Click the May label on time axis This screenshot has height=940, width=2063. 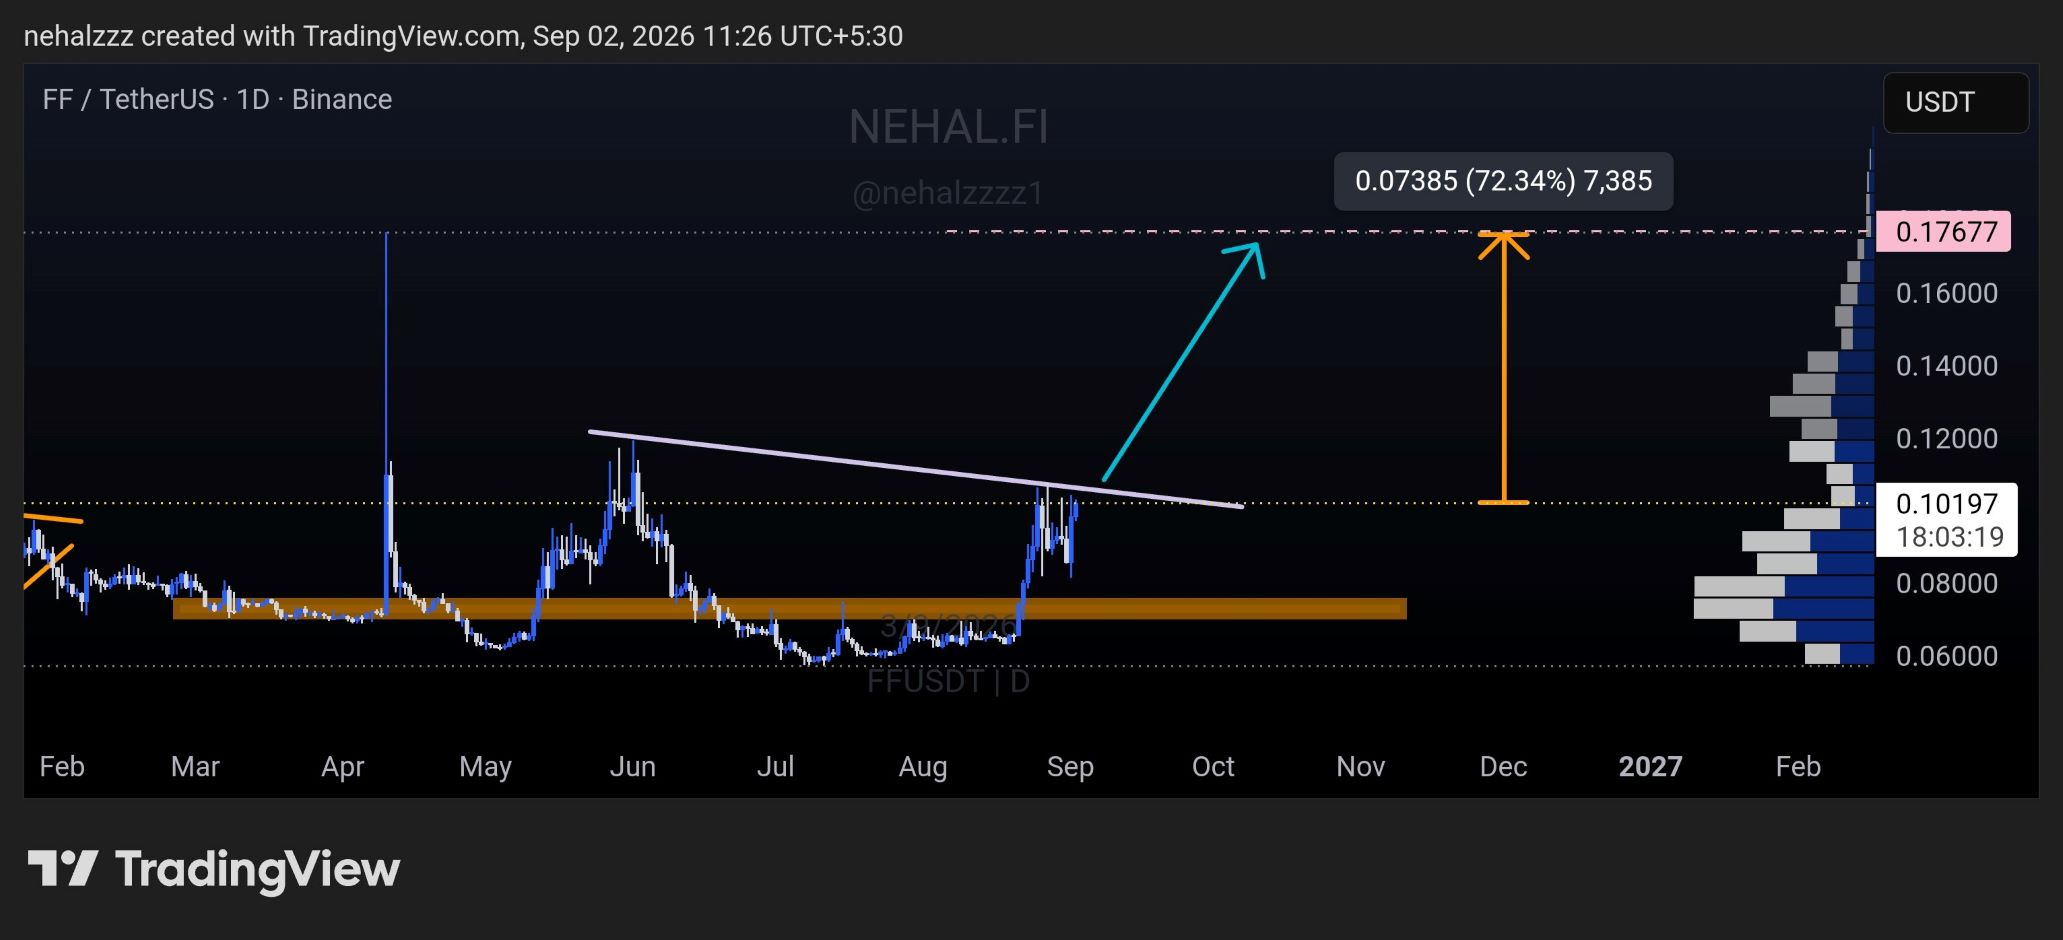tap(485, 767)
